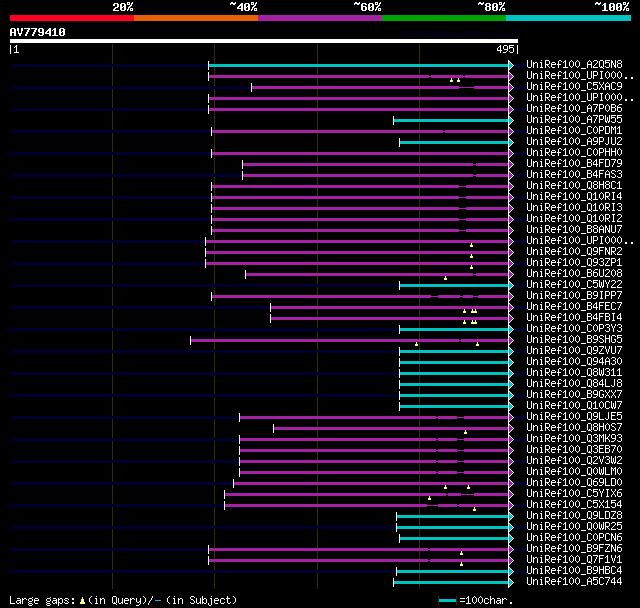The height and width of the screenshot is (608, 640).
Task: Click the UniRef100_Q10CW7 label
Action: 574,406
